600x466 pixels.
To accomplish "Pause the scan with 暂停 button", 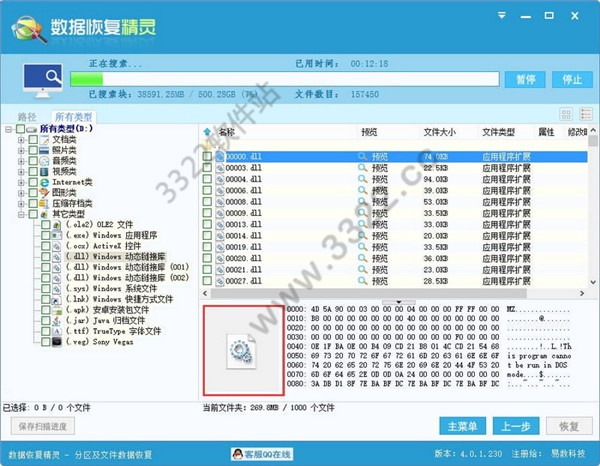I will coord(525,80).
